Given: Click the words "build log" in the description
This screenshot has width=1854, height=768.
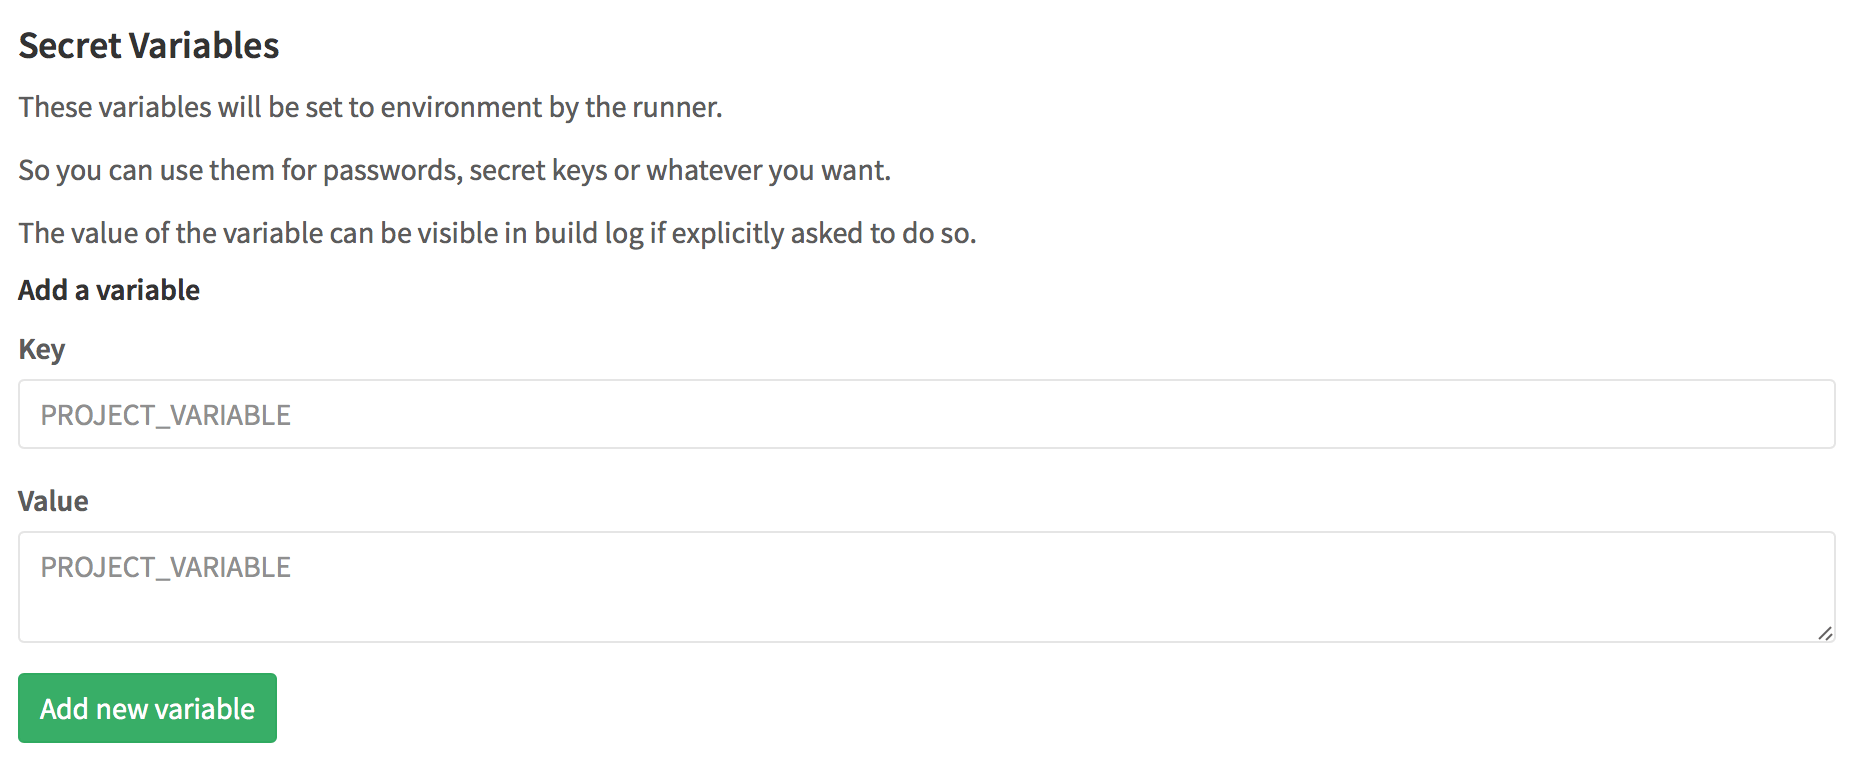Looking at the screenshot, I should pyautogui.click(x=589, y=233).
